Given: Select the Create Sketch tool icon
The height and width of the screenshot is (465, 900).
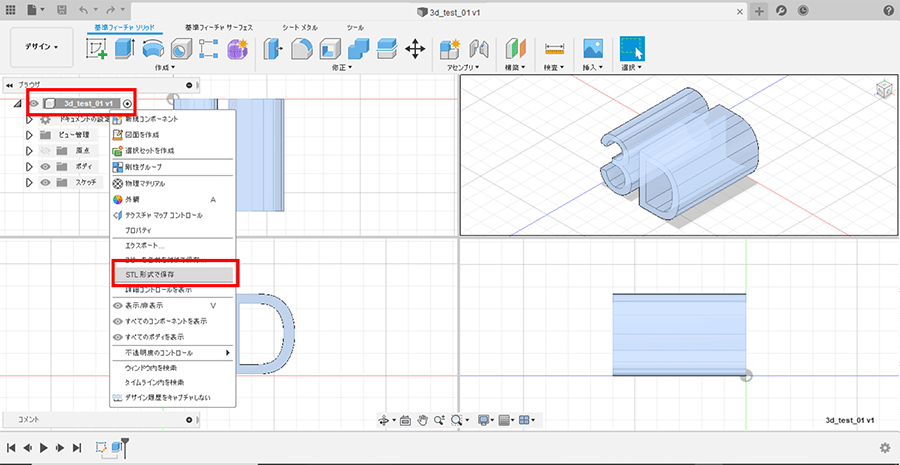Looking at the screenshot, I should click(97, 48).
